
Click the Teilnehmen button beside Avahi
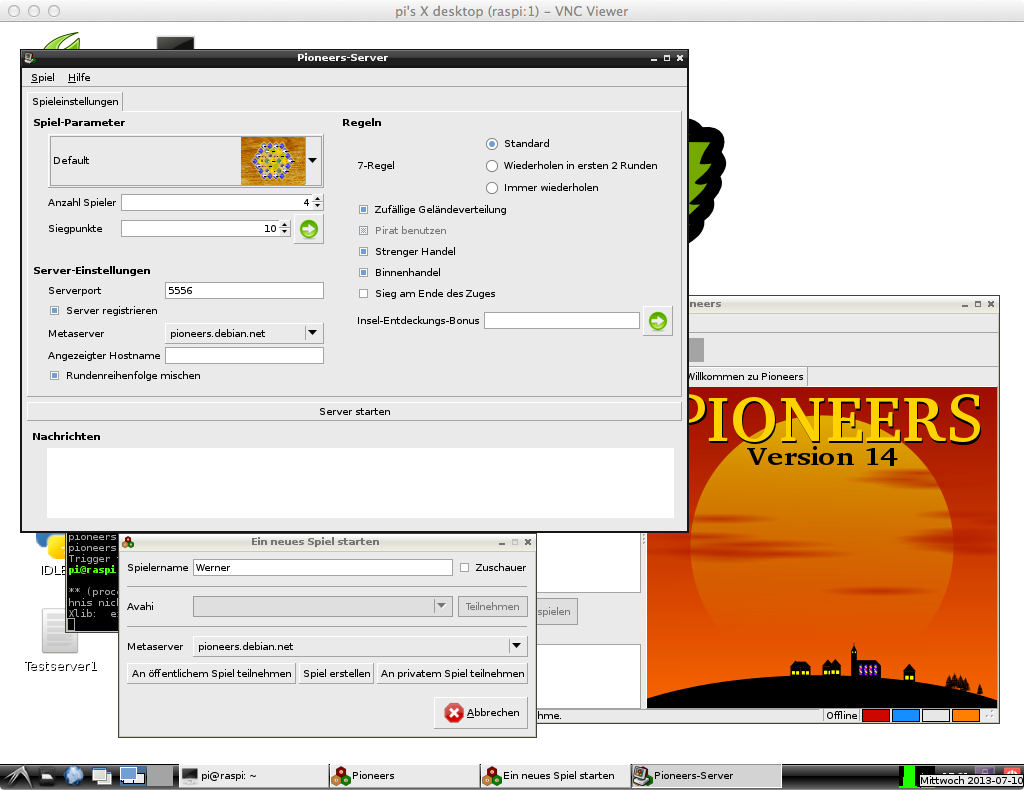click(492, 607)
